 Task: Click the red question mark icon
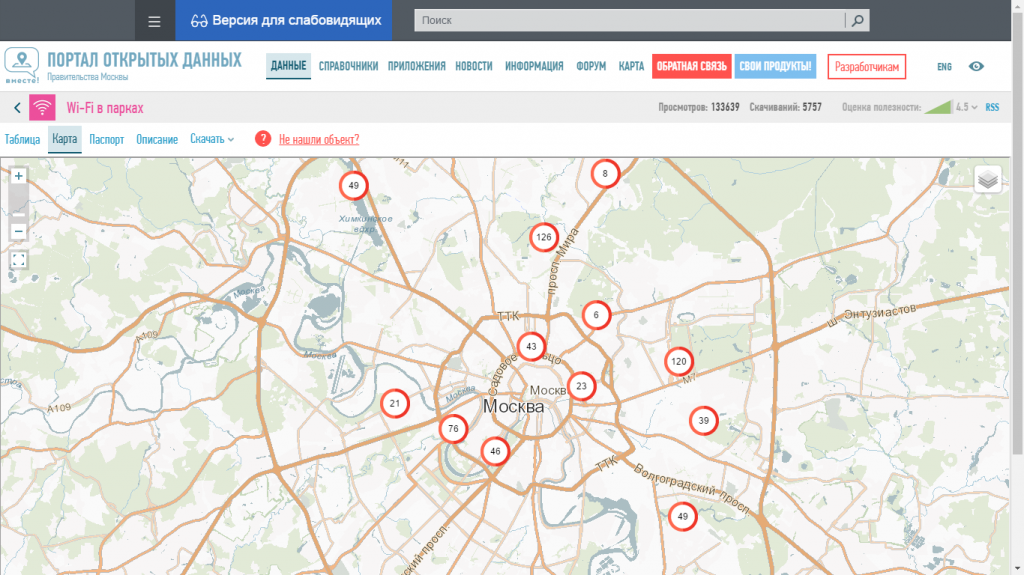[x=263, y=139]
